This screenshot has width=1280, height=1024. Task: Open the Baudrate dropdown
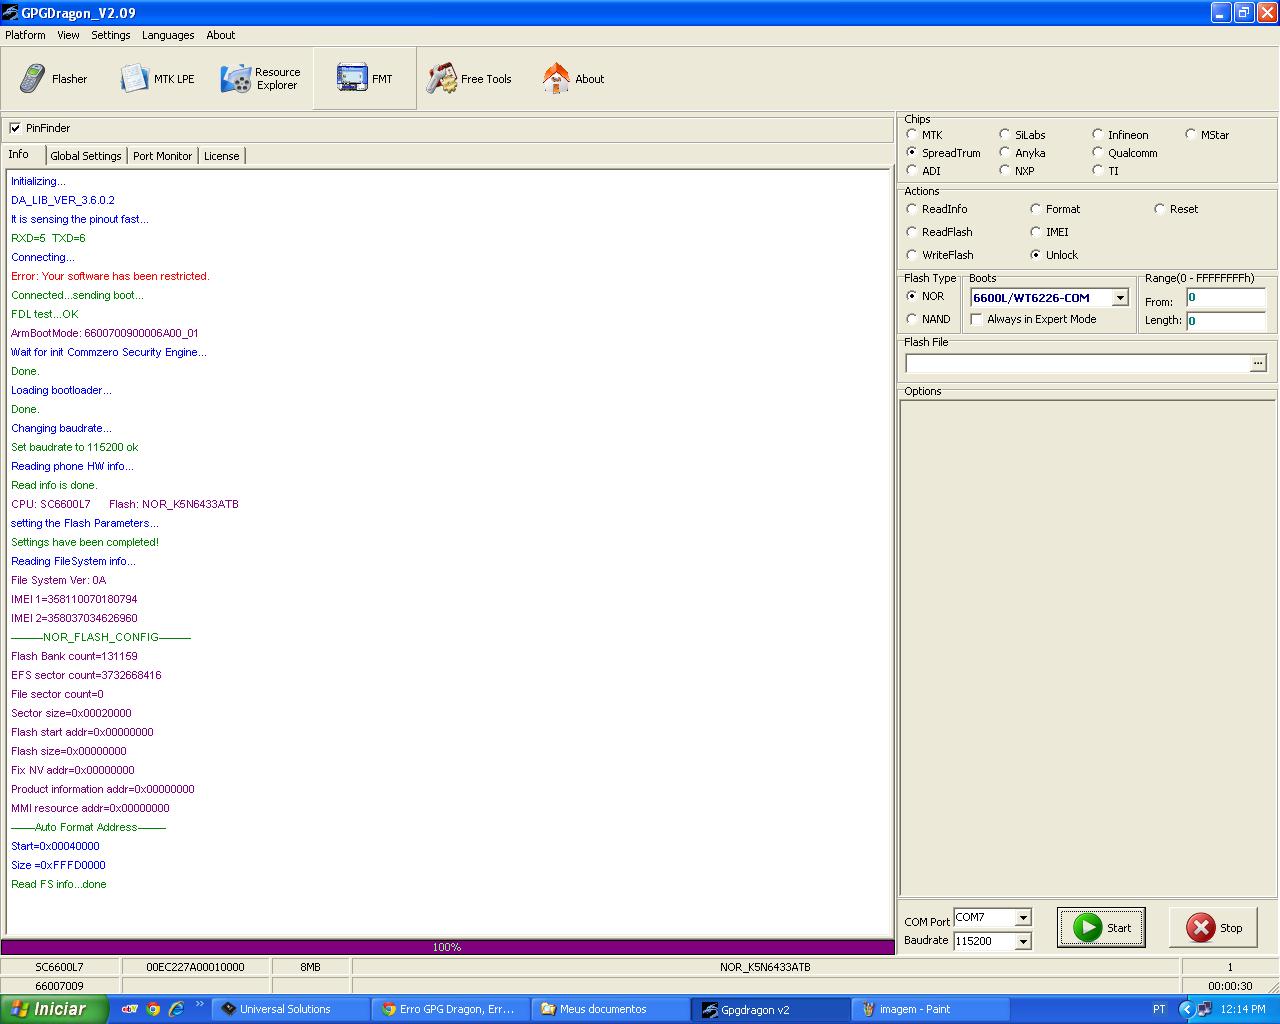pyautogui.click(x=1022, y=941)
